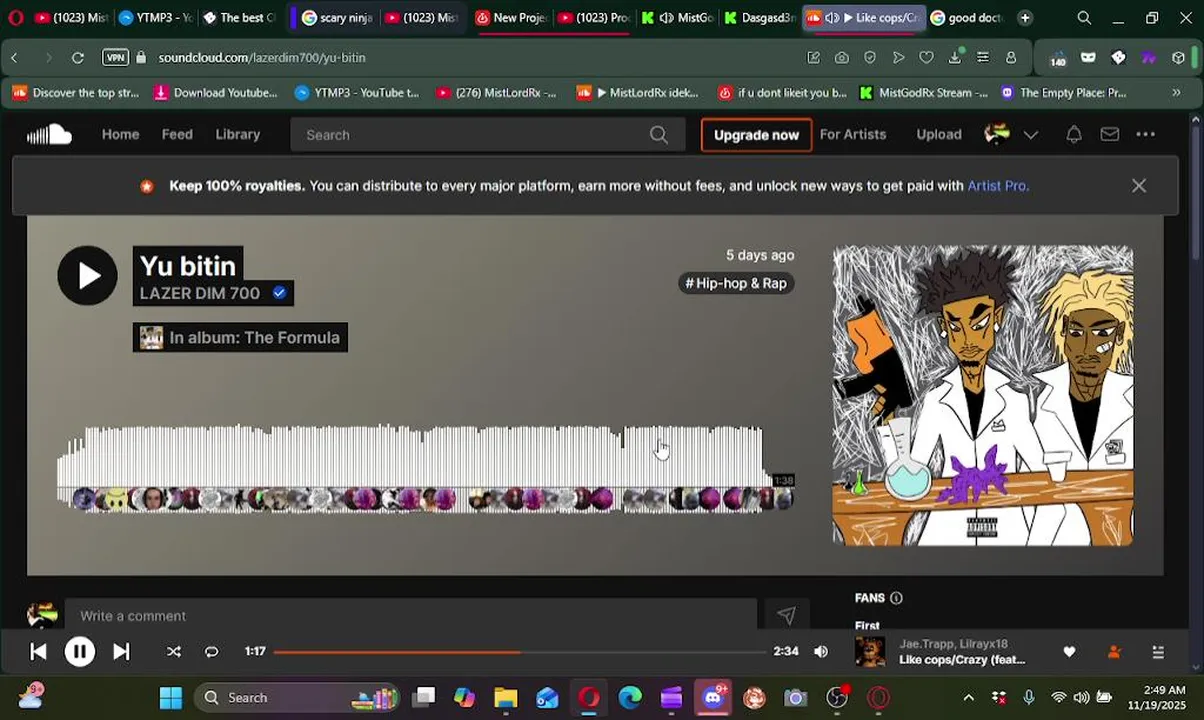Open the three-dots more menu in header
1204x720 pixels.
click(1146, 134)
